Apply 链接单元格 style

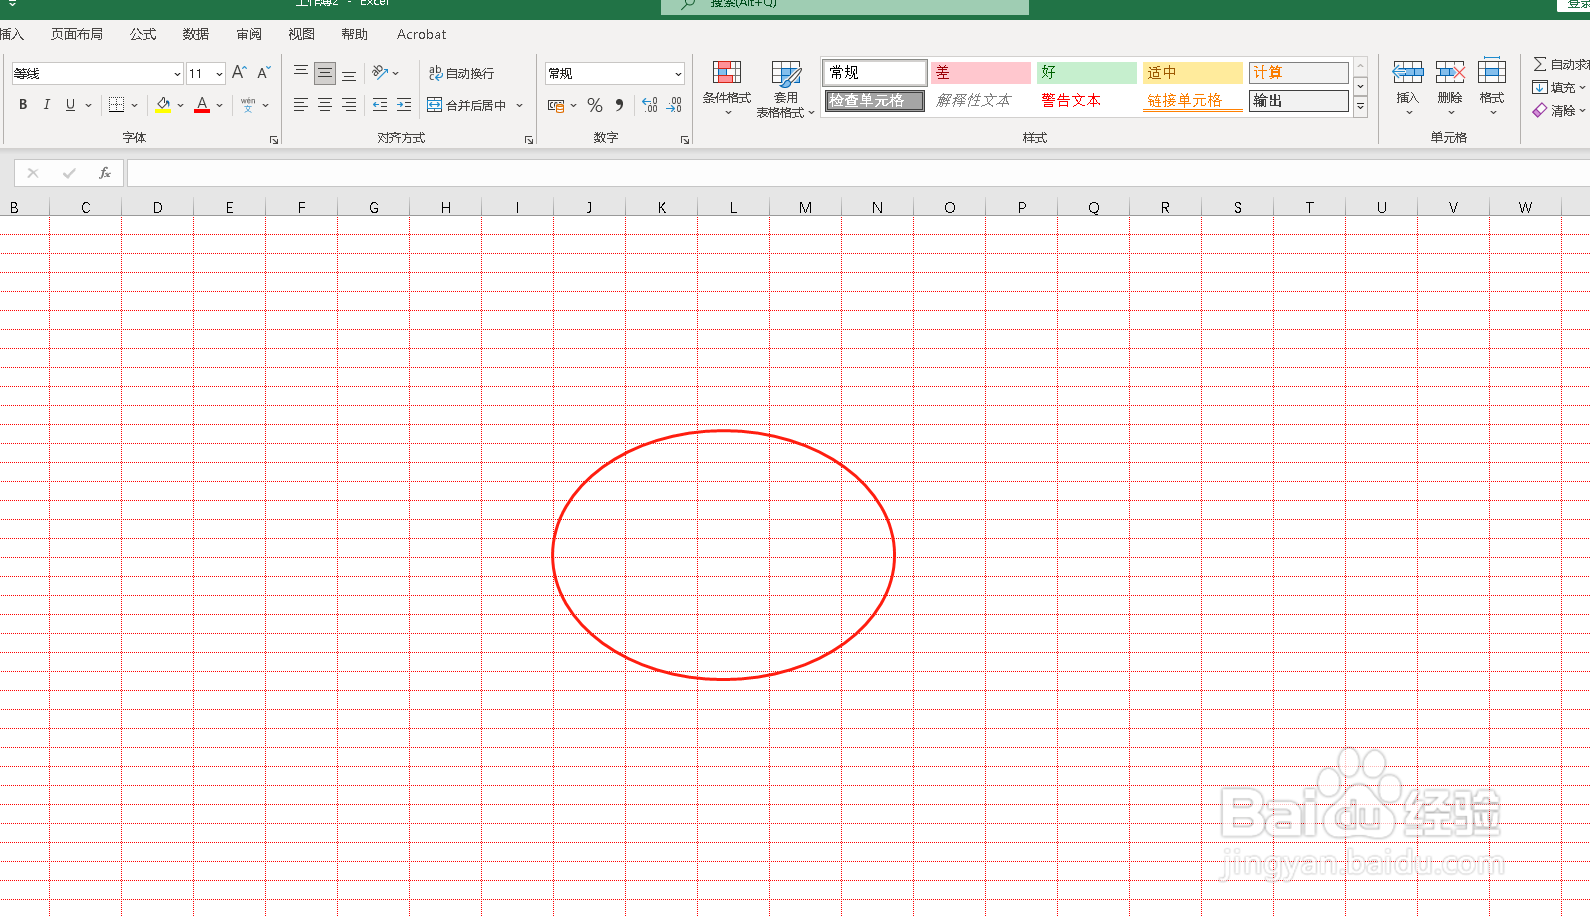[1193, 101]
